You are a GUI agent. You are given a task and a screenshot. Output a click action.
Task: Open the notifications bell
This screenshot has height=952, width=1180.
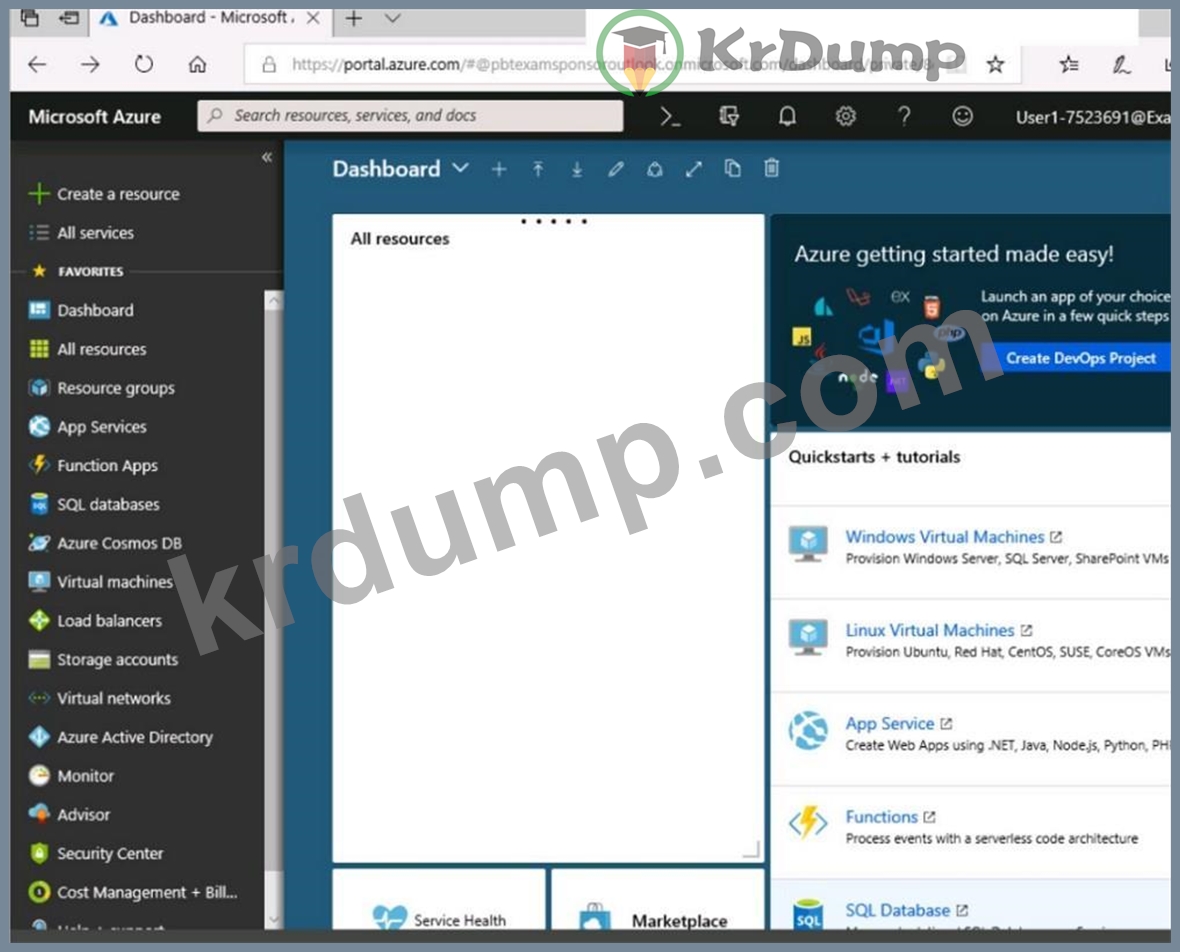point(787,116)
